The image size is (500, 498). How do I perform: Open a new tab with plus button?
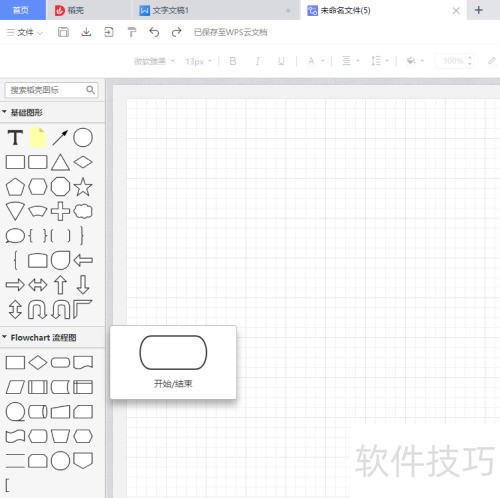click(479, 10)
